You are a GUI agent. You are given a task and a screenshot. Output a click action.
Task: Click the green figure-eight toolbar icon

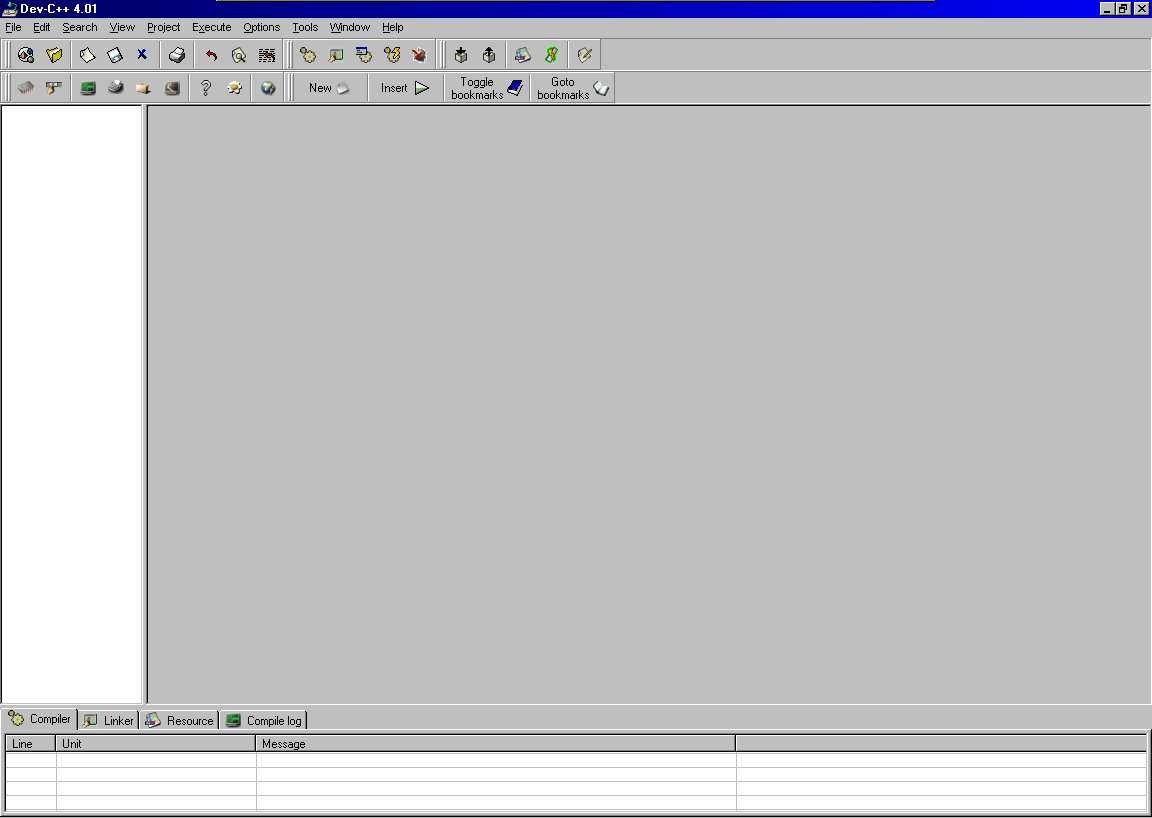coord(551,55)
